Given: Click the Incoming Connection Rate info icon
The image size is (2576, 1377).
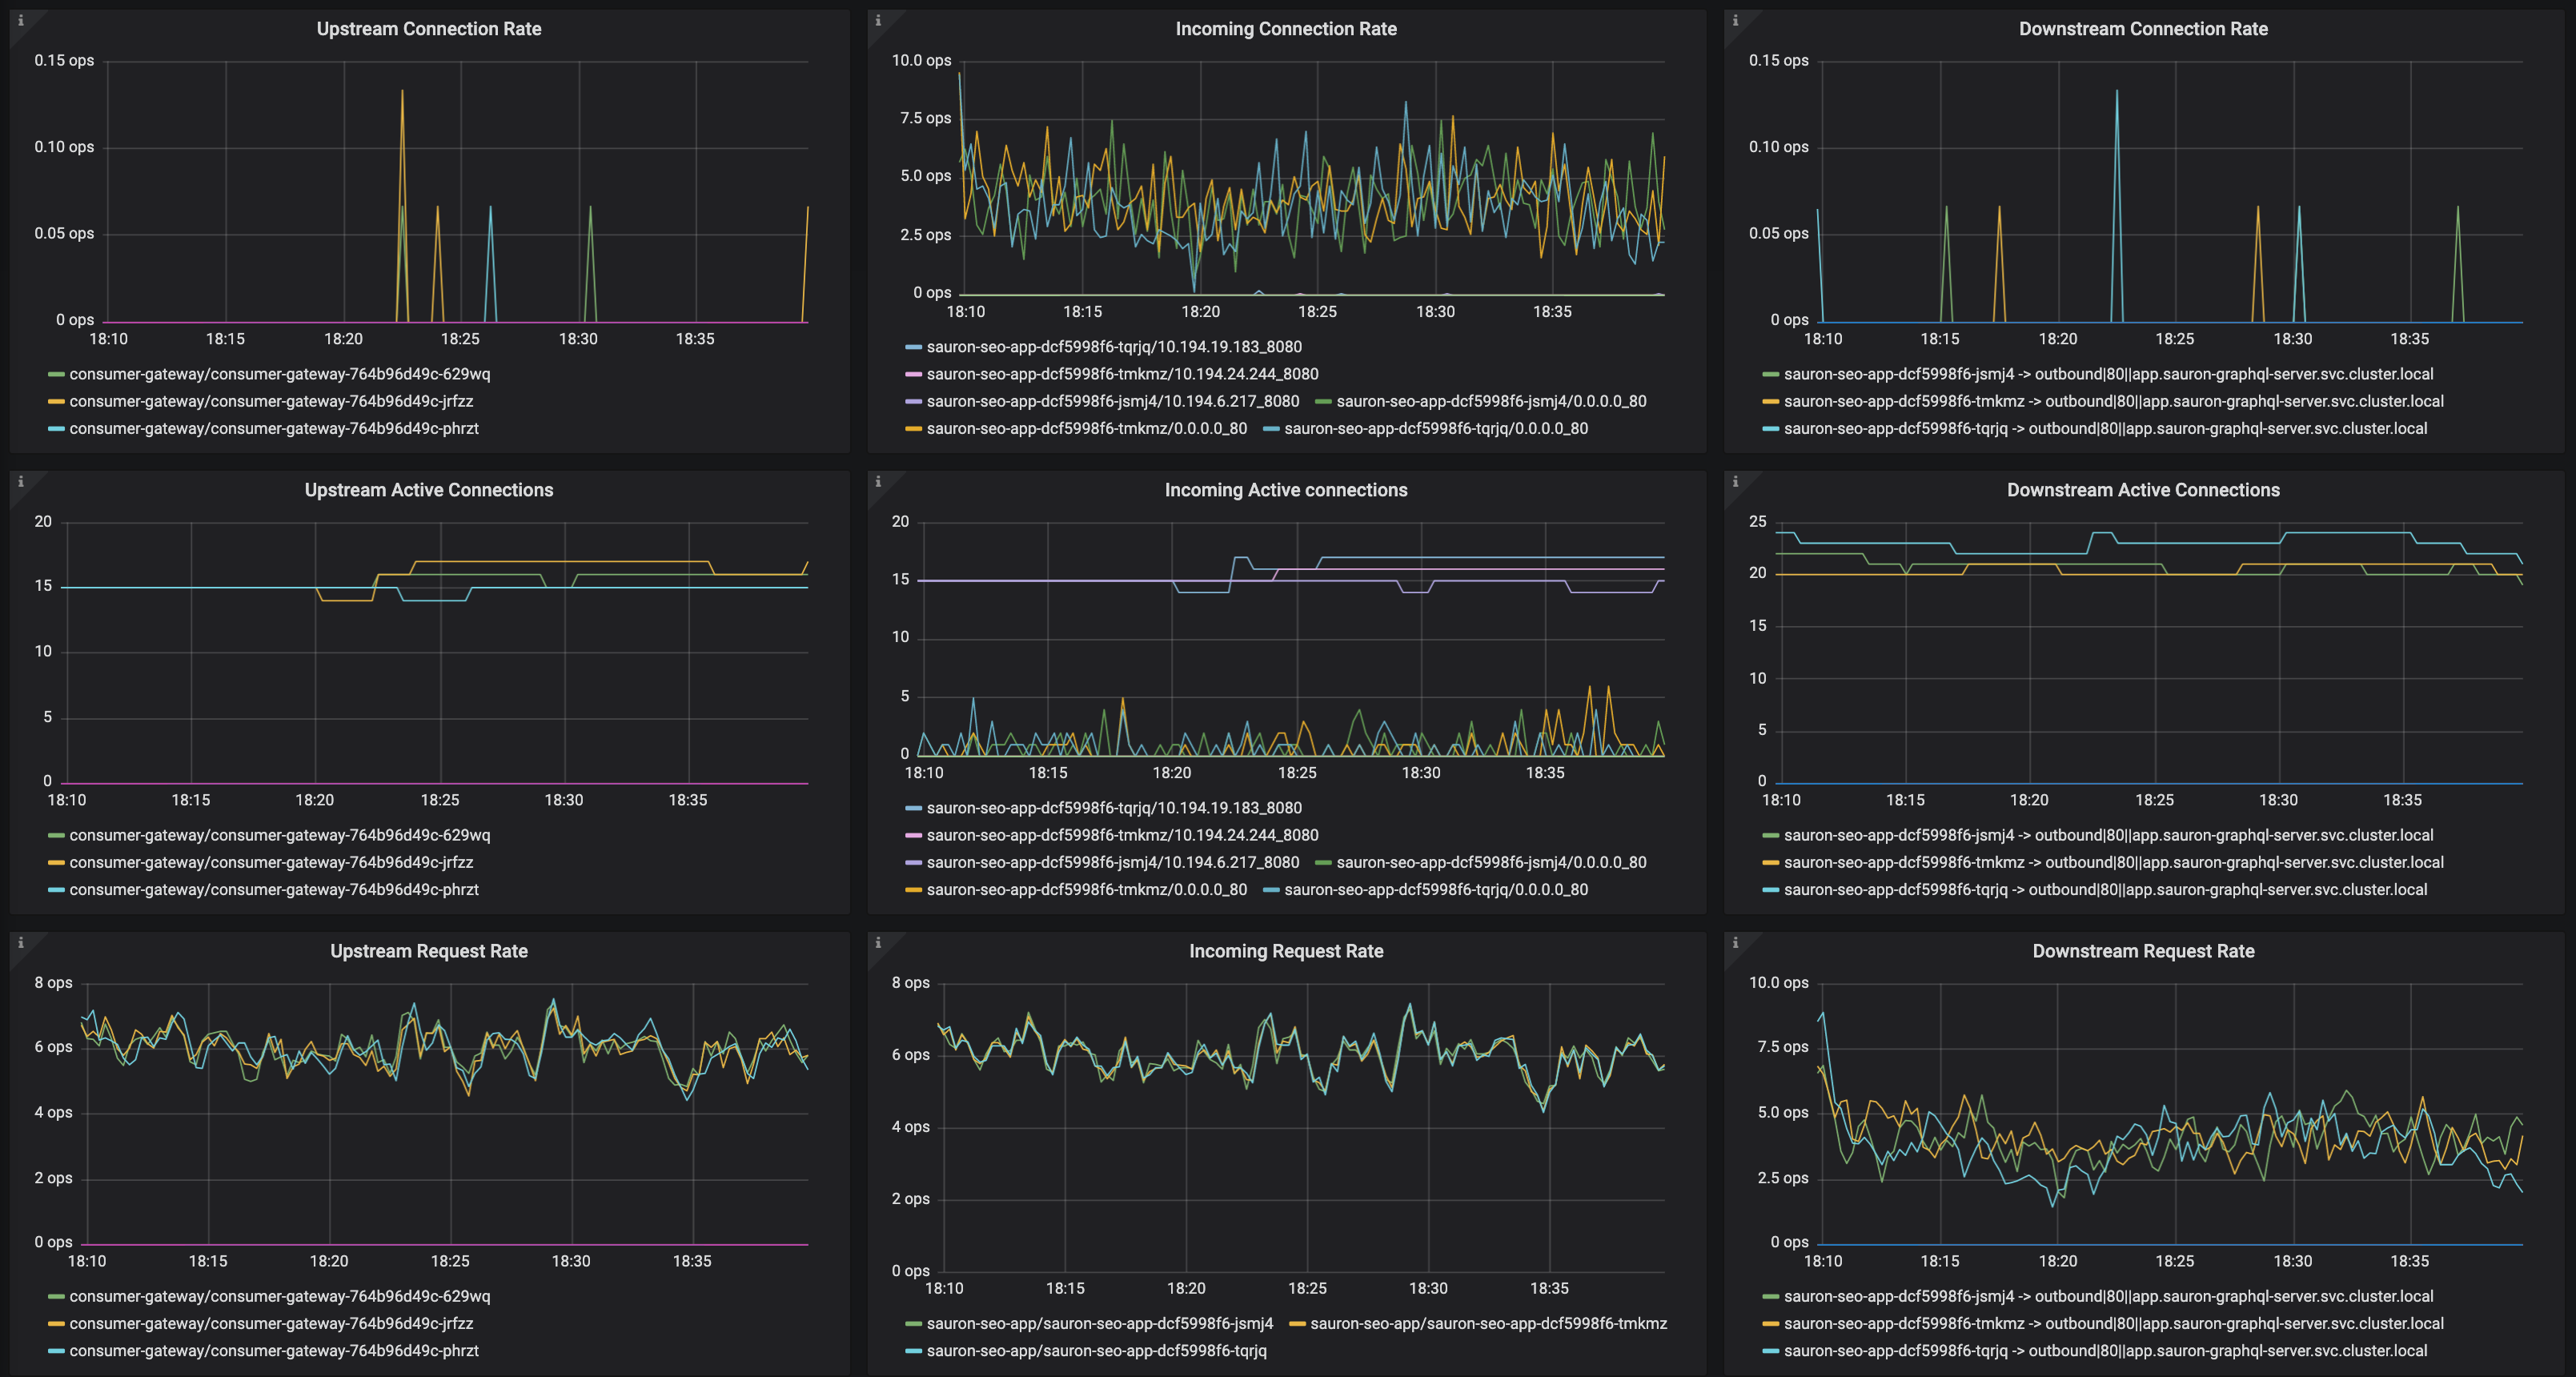Looking at the screenshot, I should point(878,20).
